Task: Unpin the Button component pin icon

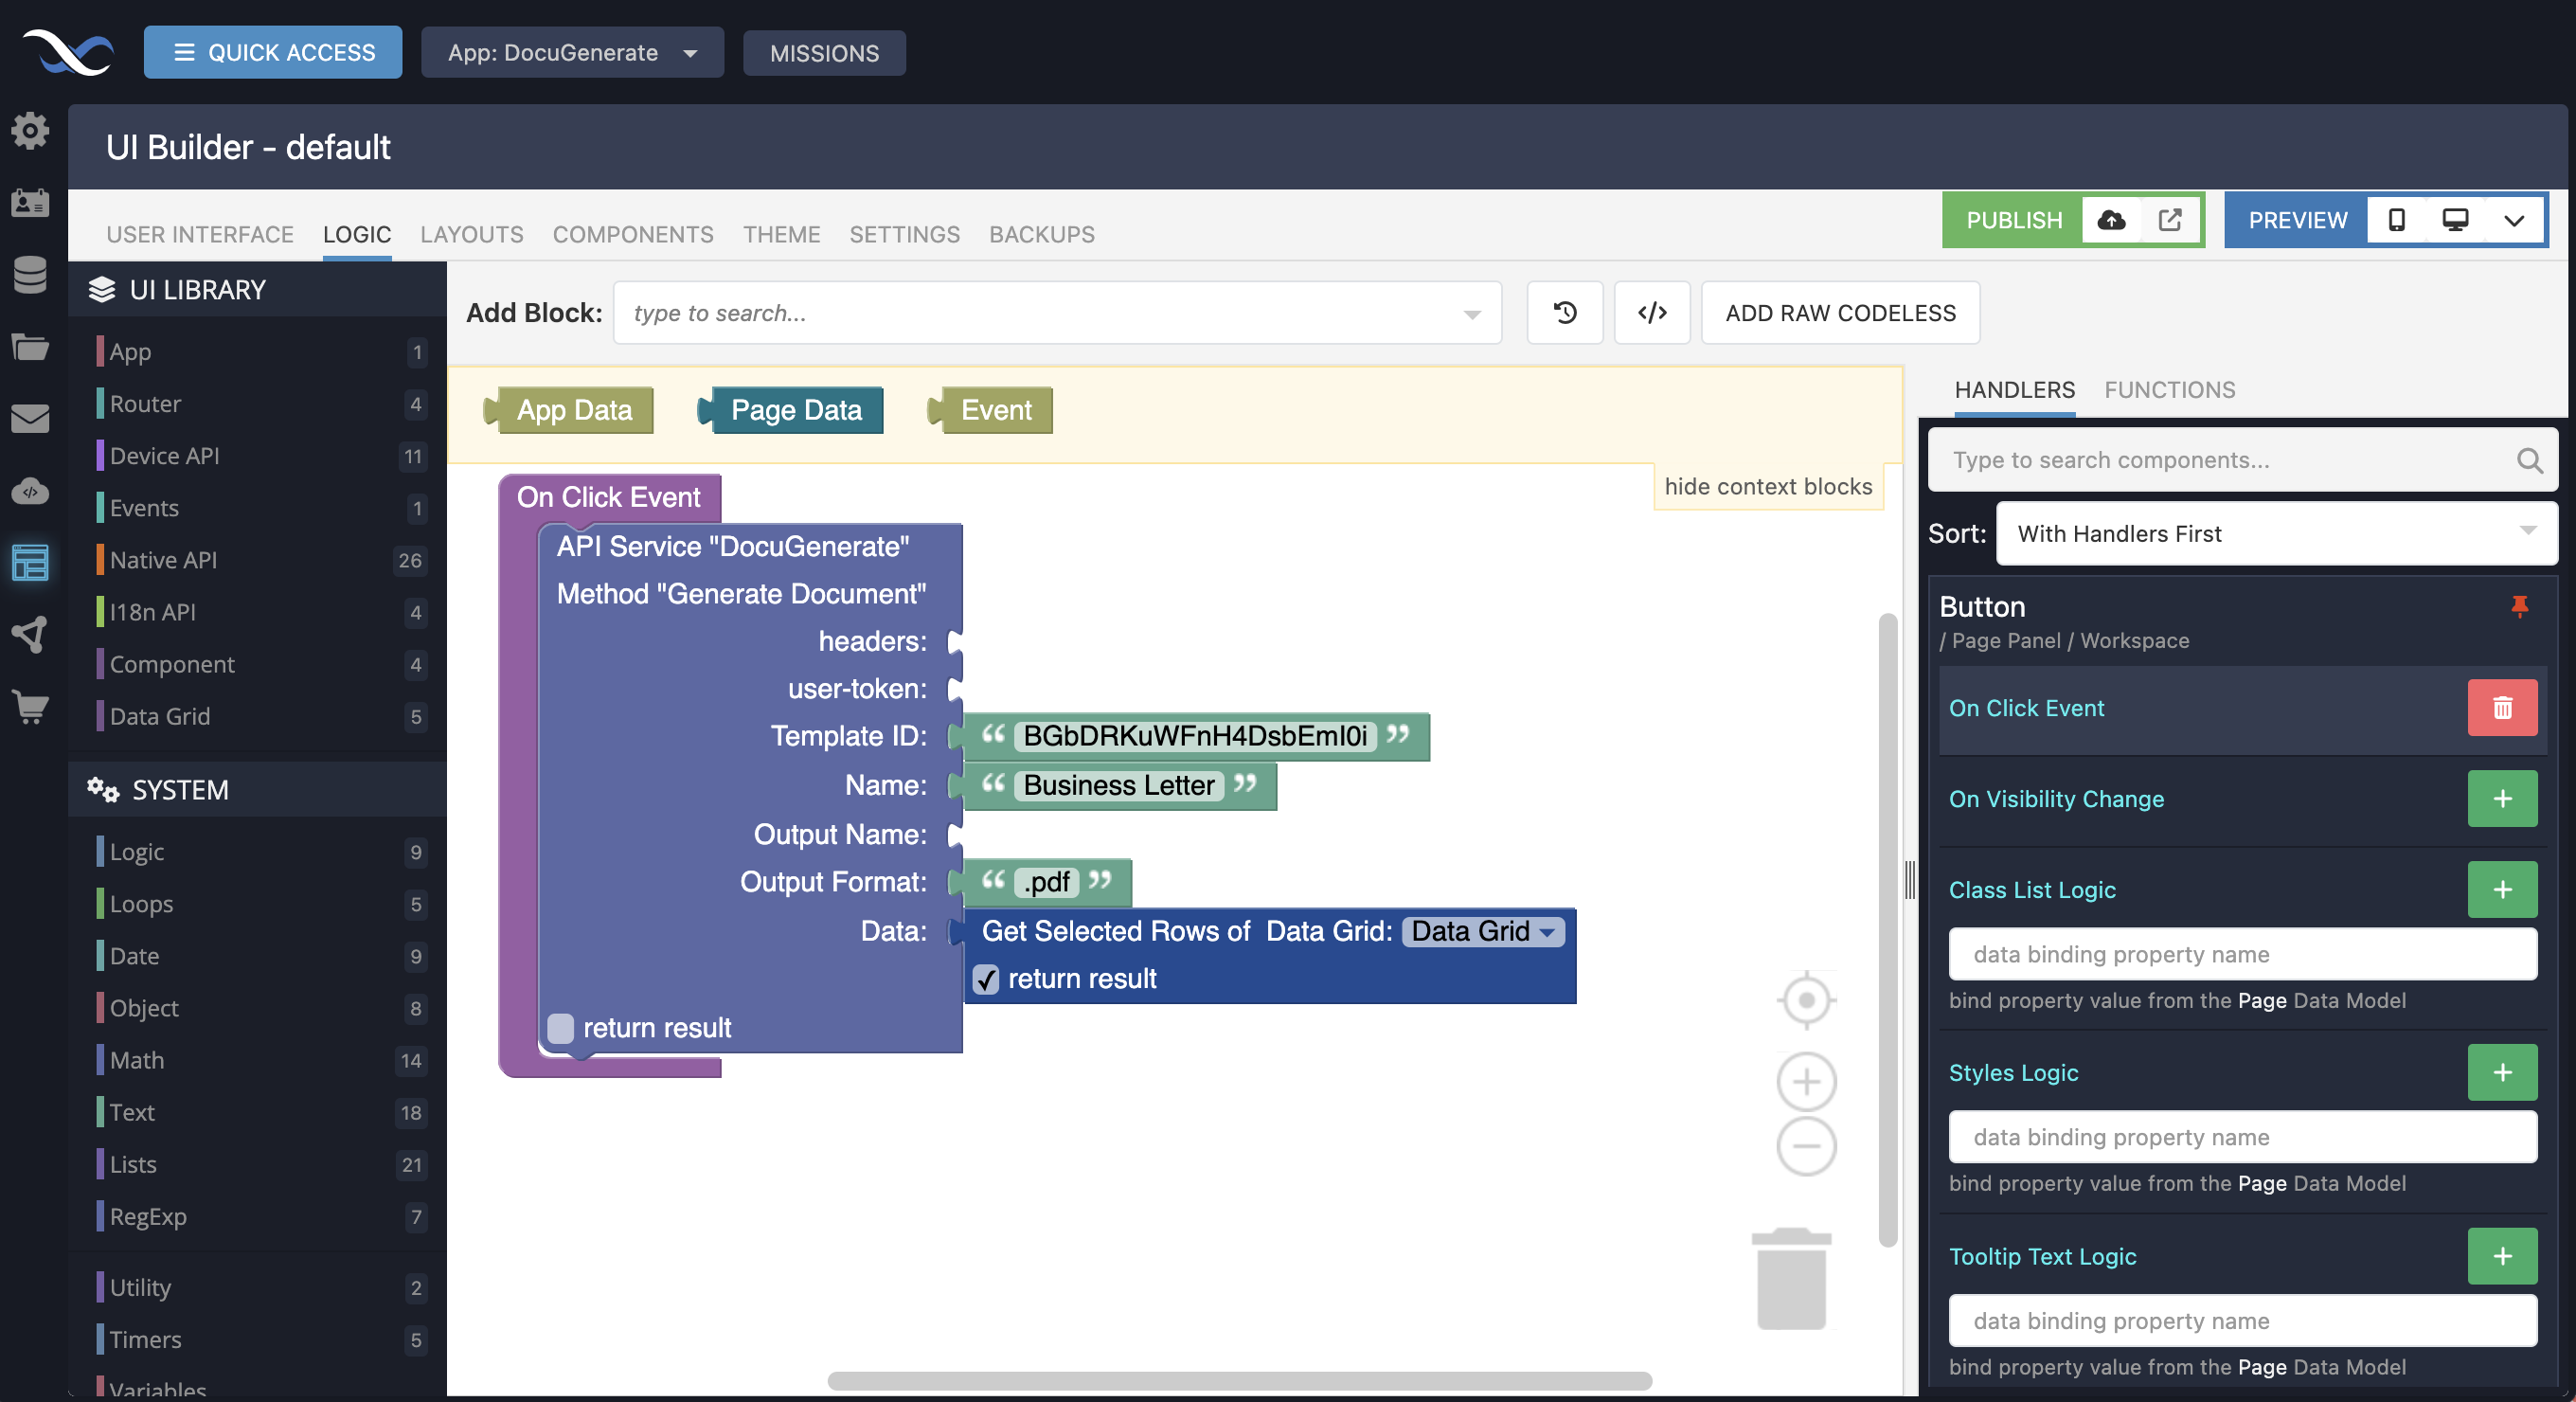Action: pyautogui.click(x=2518, y=606)
